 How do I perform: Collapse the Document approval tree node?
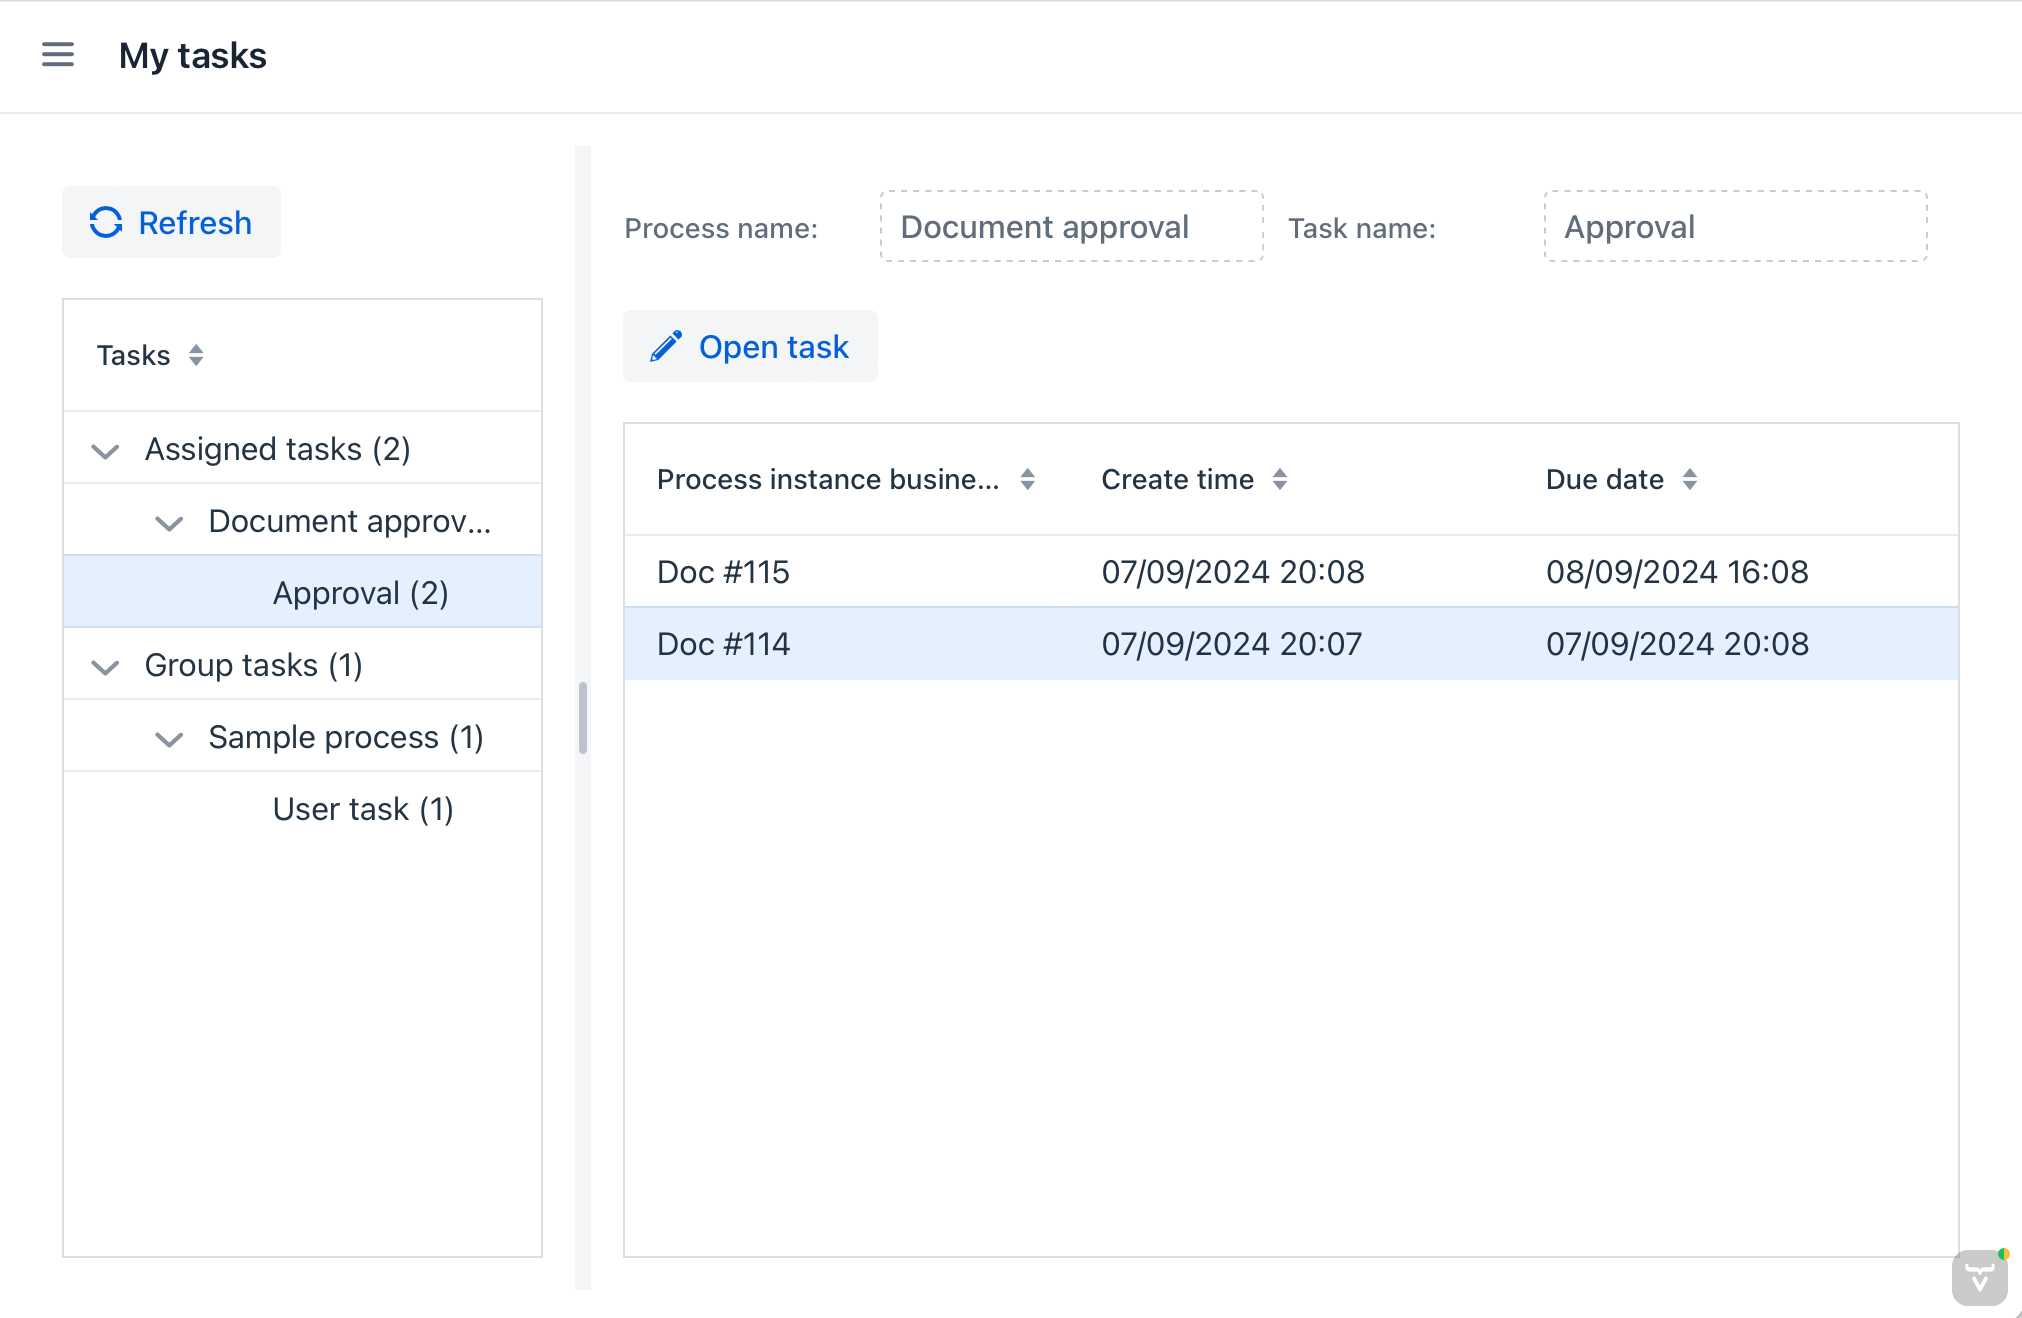click(x=169, y=522)
